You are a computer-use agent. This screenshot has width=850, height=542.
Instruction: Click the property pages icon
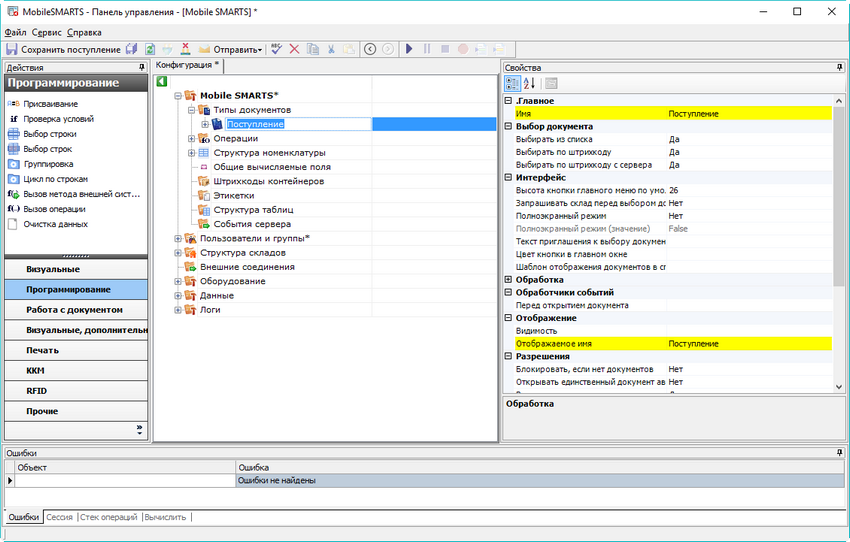tap(551, 83)
